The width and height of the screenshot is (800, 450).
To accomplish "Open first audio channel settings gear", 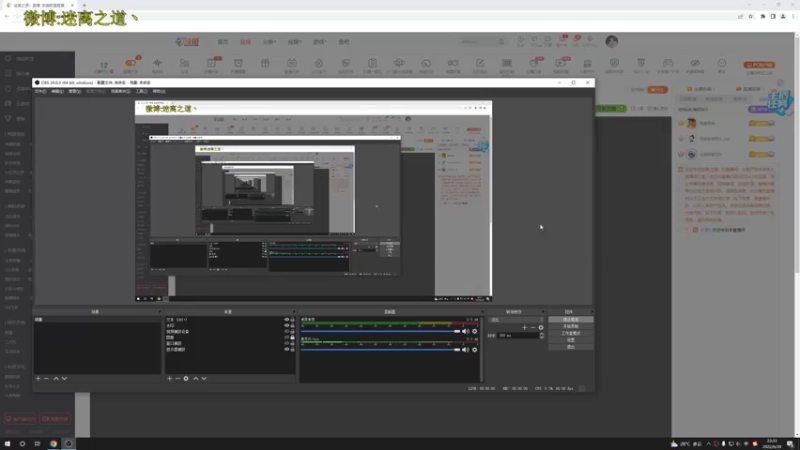I will tap(474, 331).
